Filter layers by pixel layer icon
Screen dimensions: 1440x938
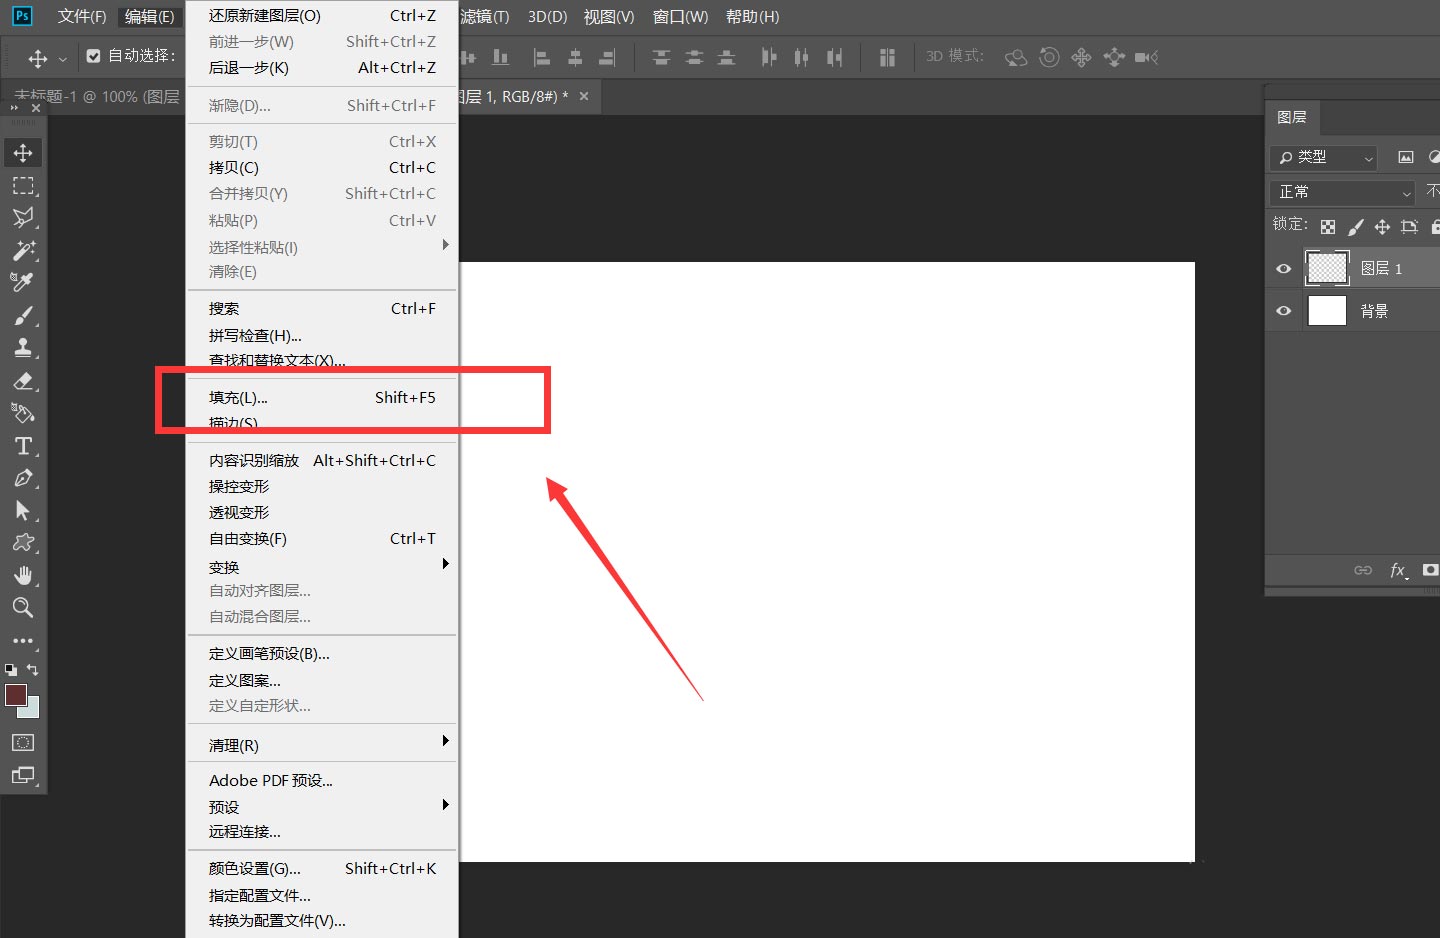pos(1406,157)
